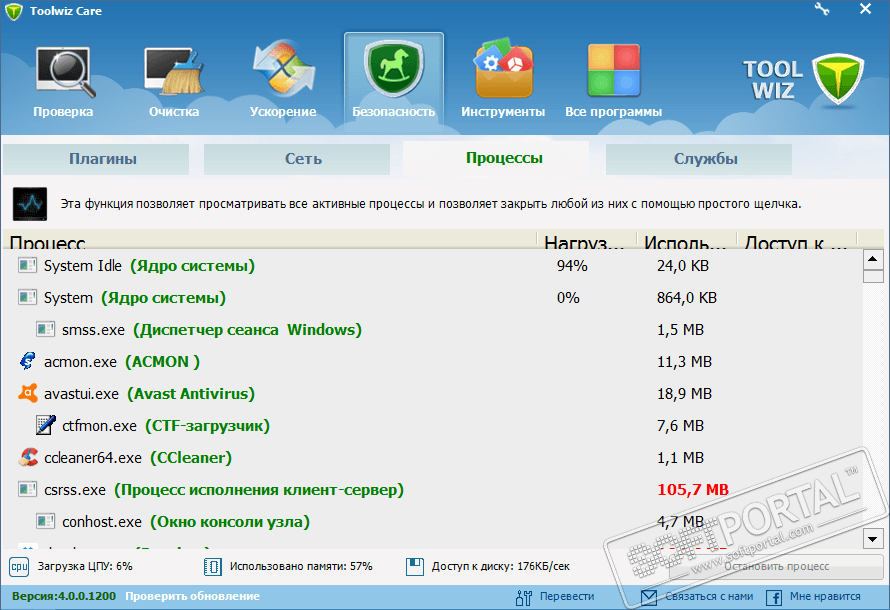
Task: Open the Ускорение arrows icon
Action: 283,68
